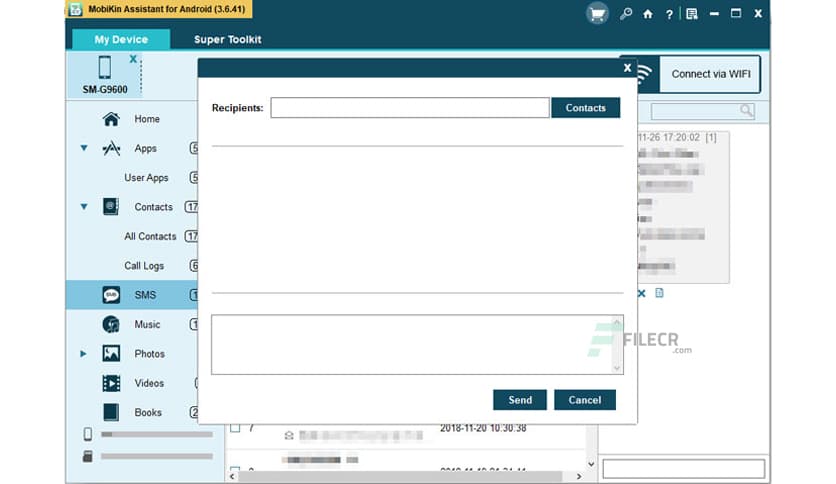Click the SD card storage icon
The height and width of the screenshot is (484, 836).
(x=88, y=456)
